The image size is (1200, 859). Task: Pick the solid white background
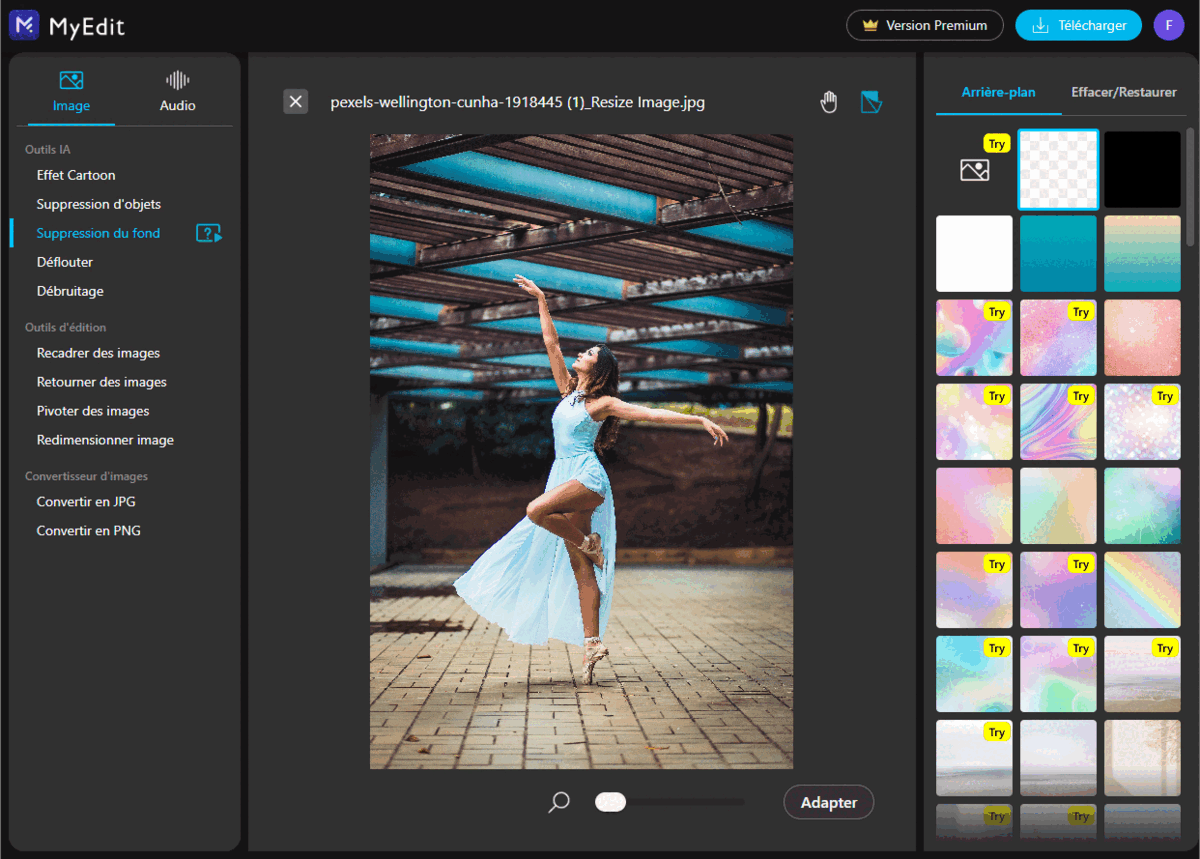click(x=974, y=253)
